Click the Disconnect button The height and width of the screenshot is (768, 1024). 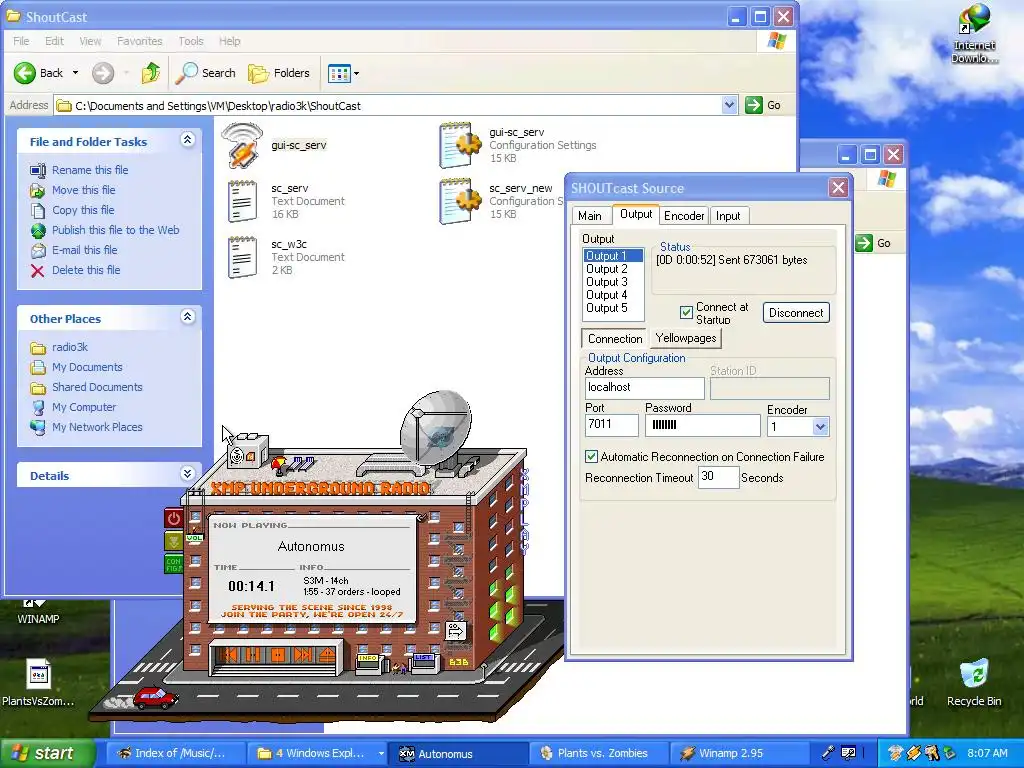[795, 313]
